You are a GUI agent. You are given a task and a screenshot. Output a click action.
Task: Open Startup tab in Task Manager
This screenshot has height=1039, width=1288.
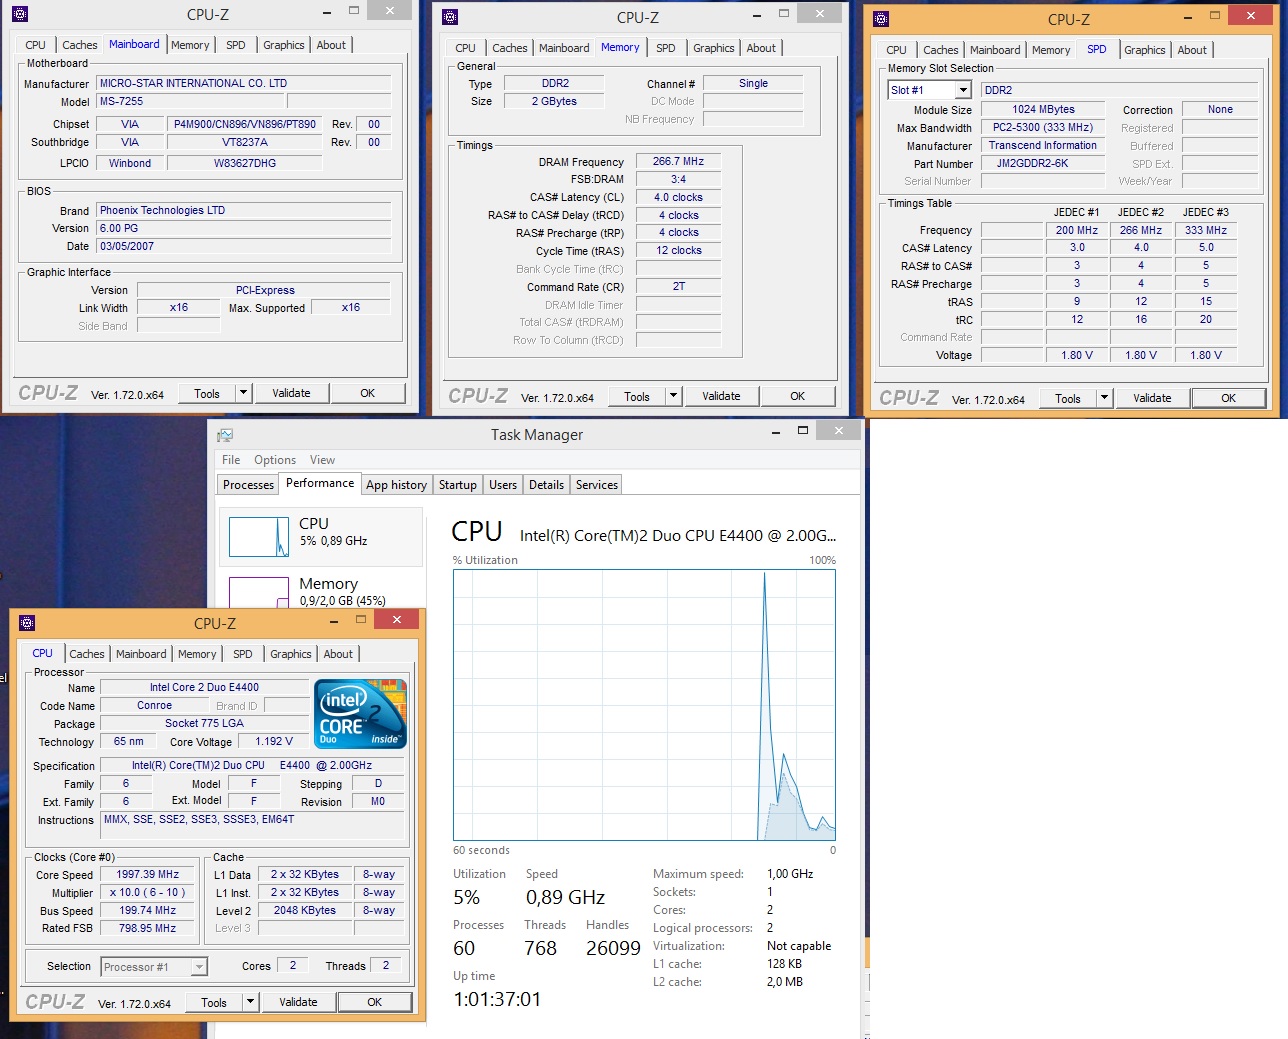458,485
